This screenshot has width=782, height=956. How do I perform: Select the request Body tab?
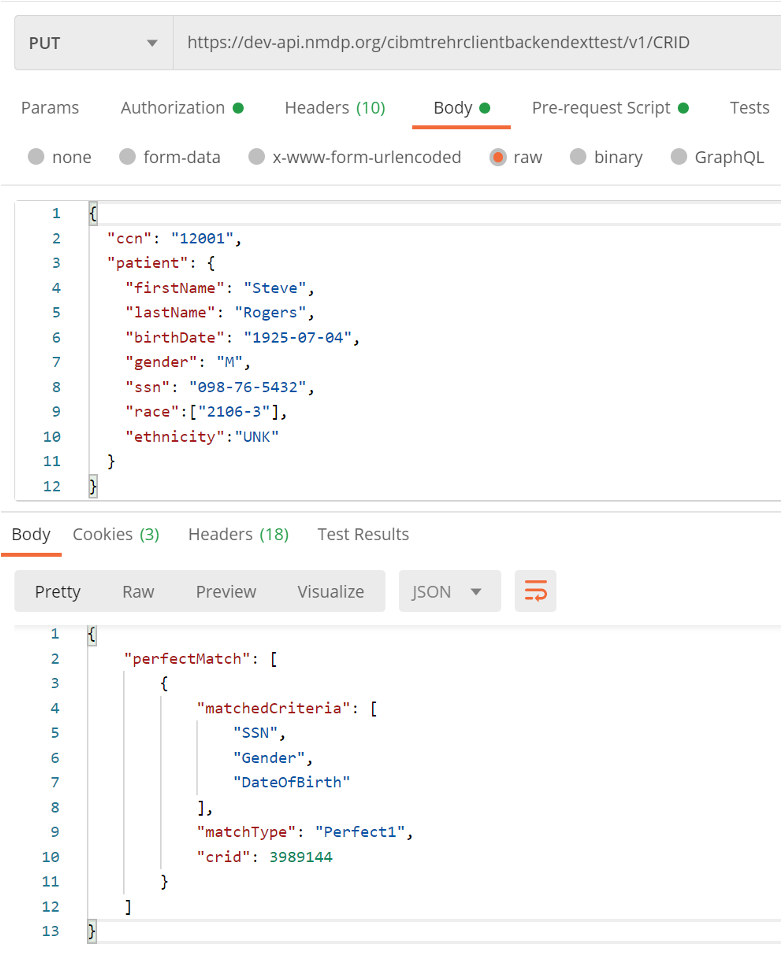pos(461,108)
